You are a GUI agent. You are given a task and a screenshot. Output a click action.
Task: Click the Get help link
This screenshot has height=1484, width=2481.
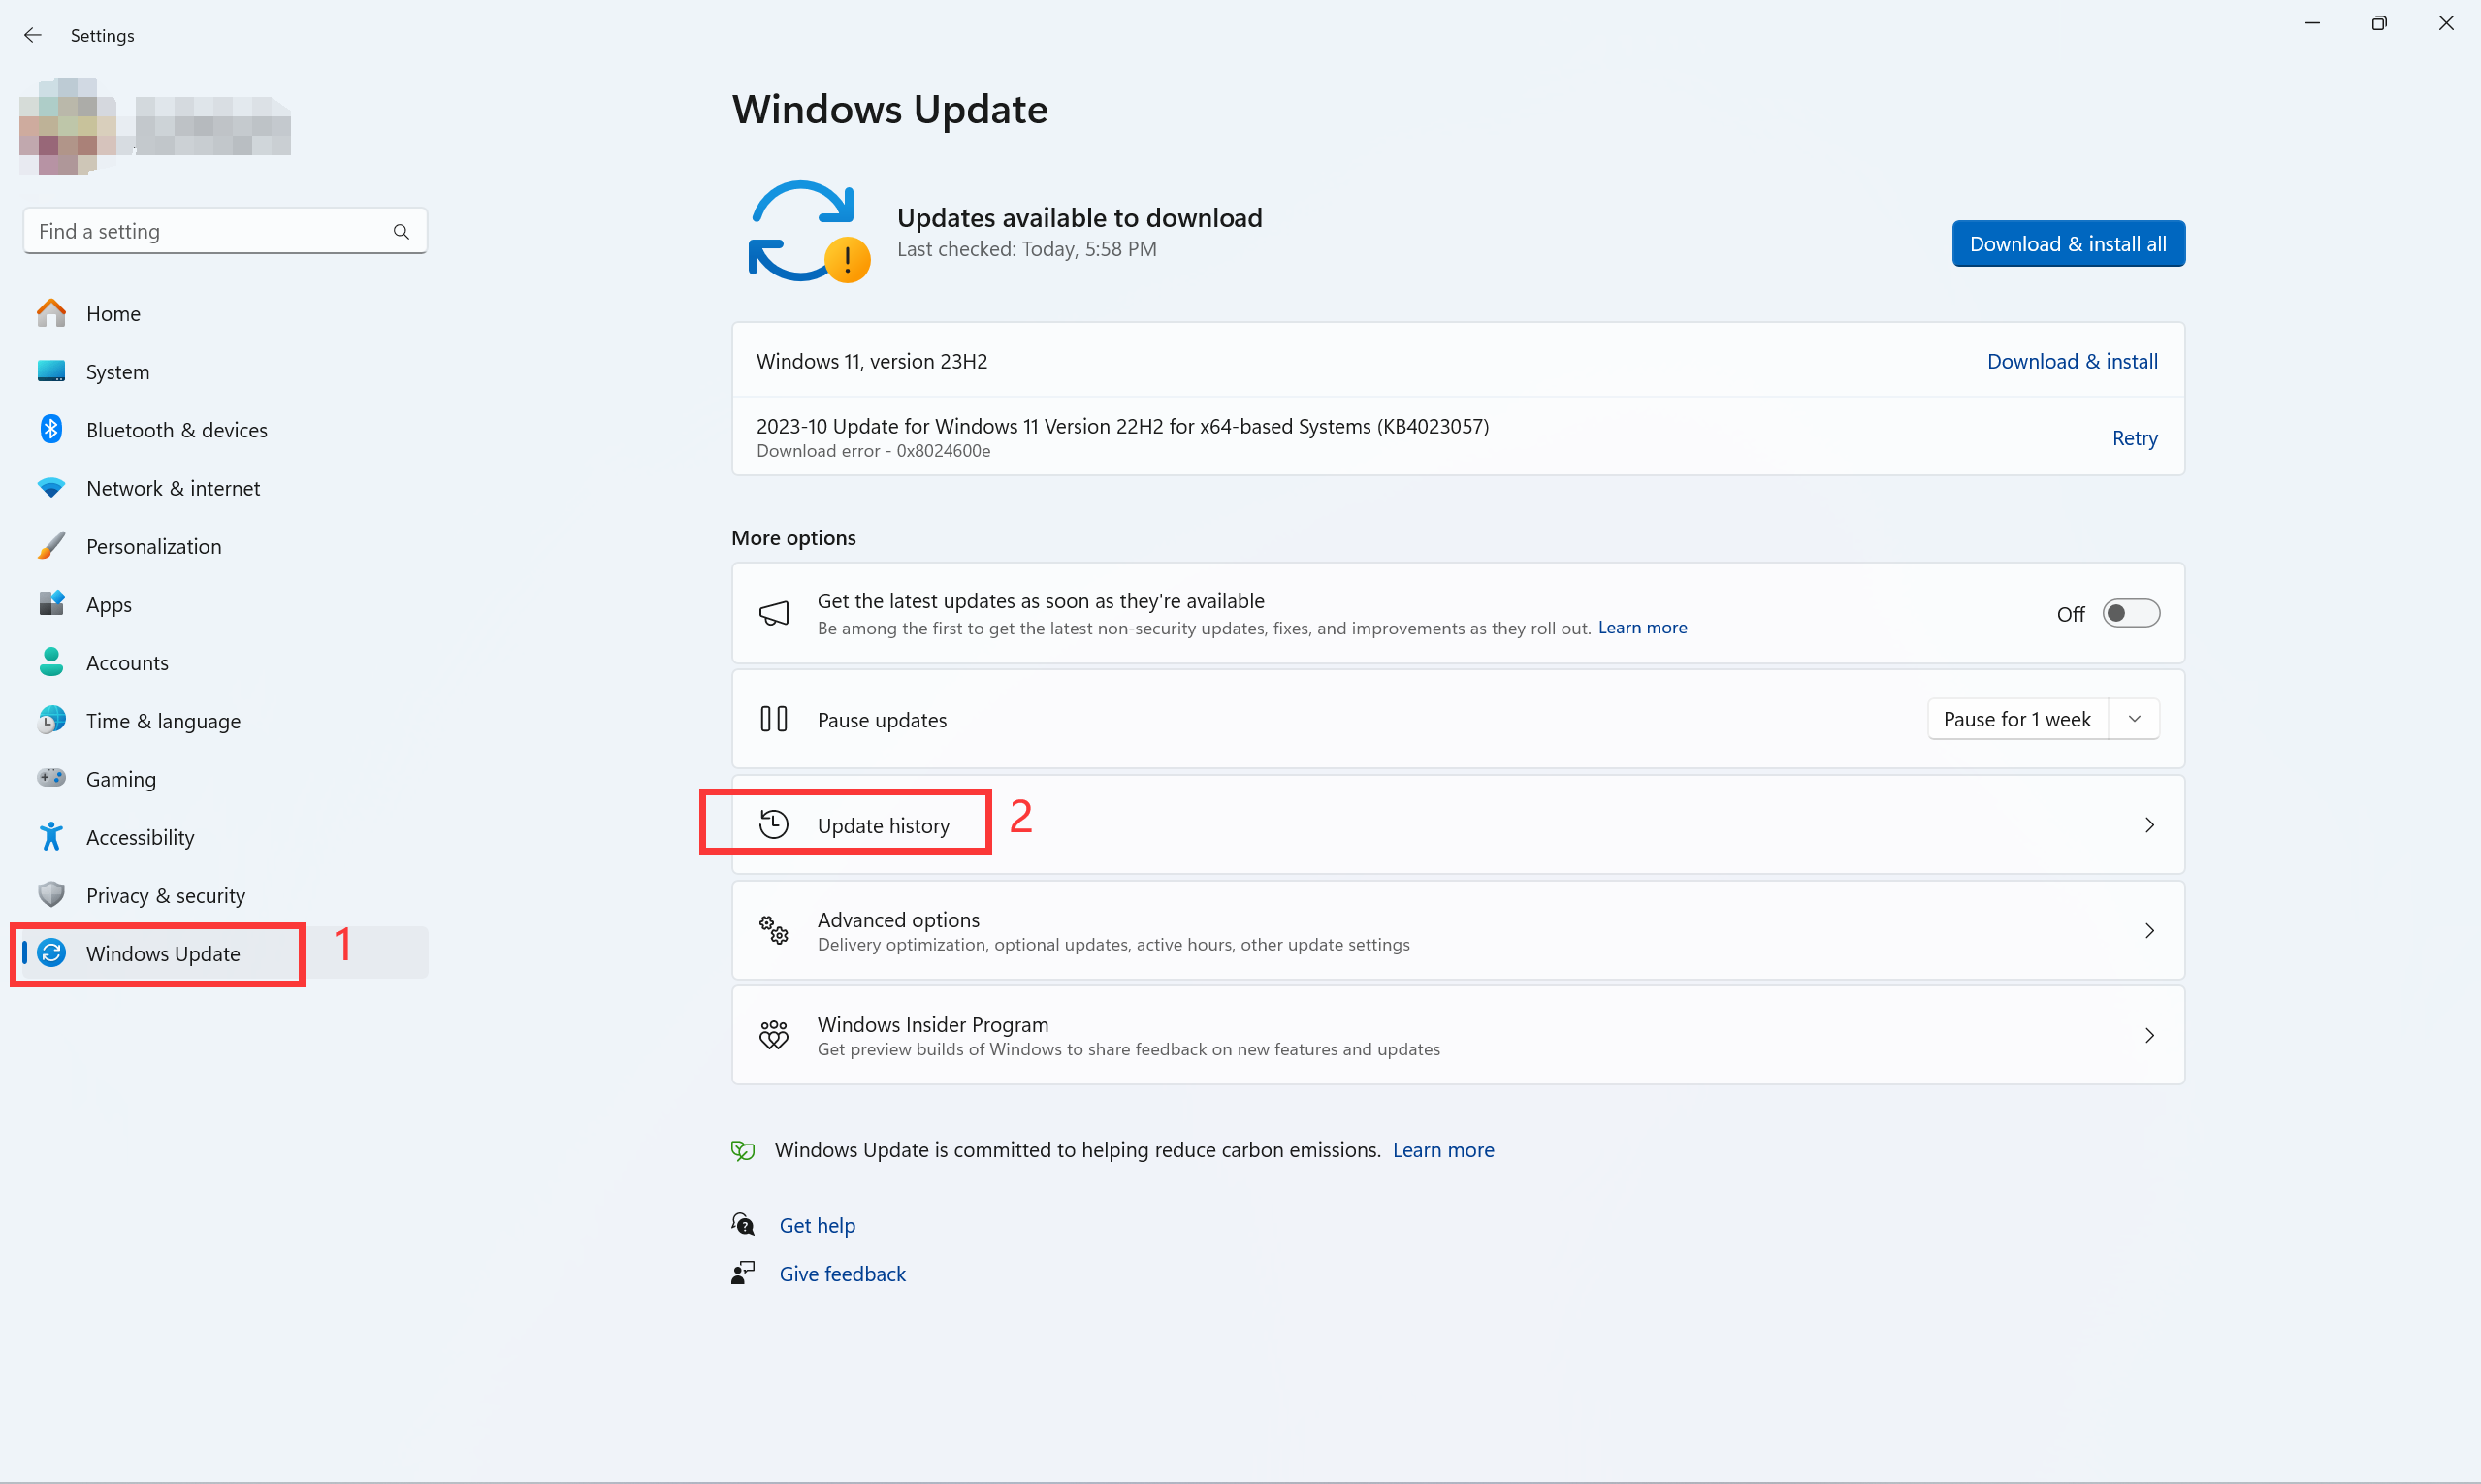pyautogui.click(x=817, y=1225)
